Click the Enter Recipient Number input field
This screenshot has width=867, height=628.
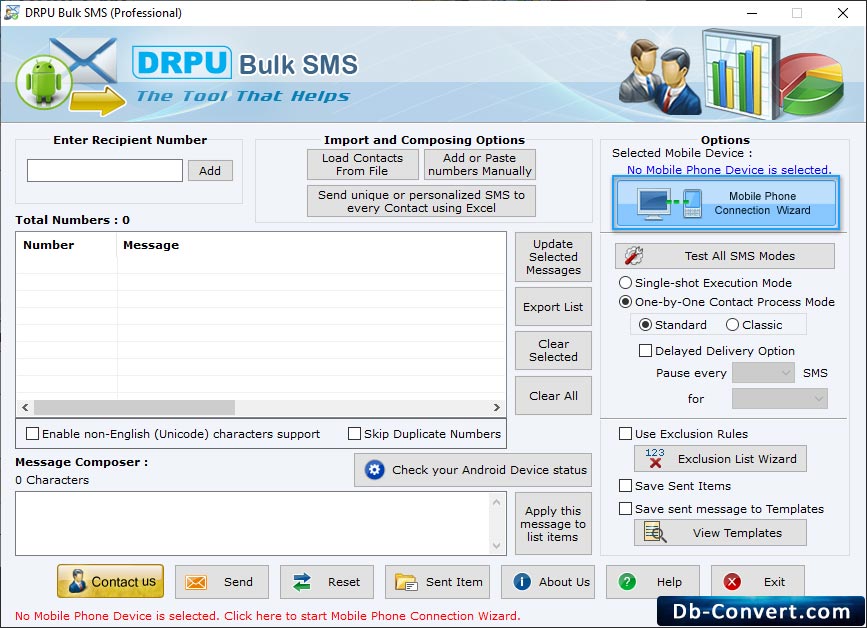coord(105,170)
